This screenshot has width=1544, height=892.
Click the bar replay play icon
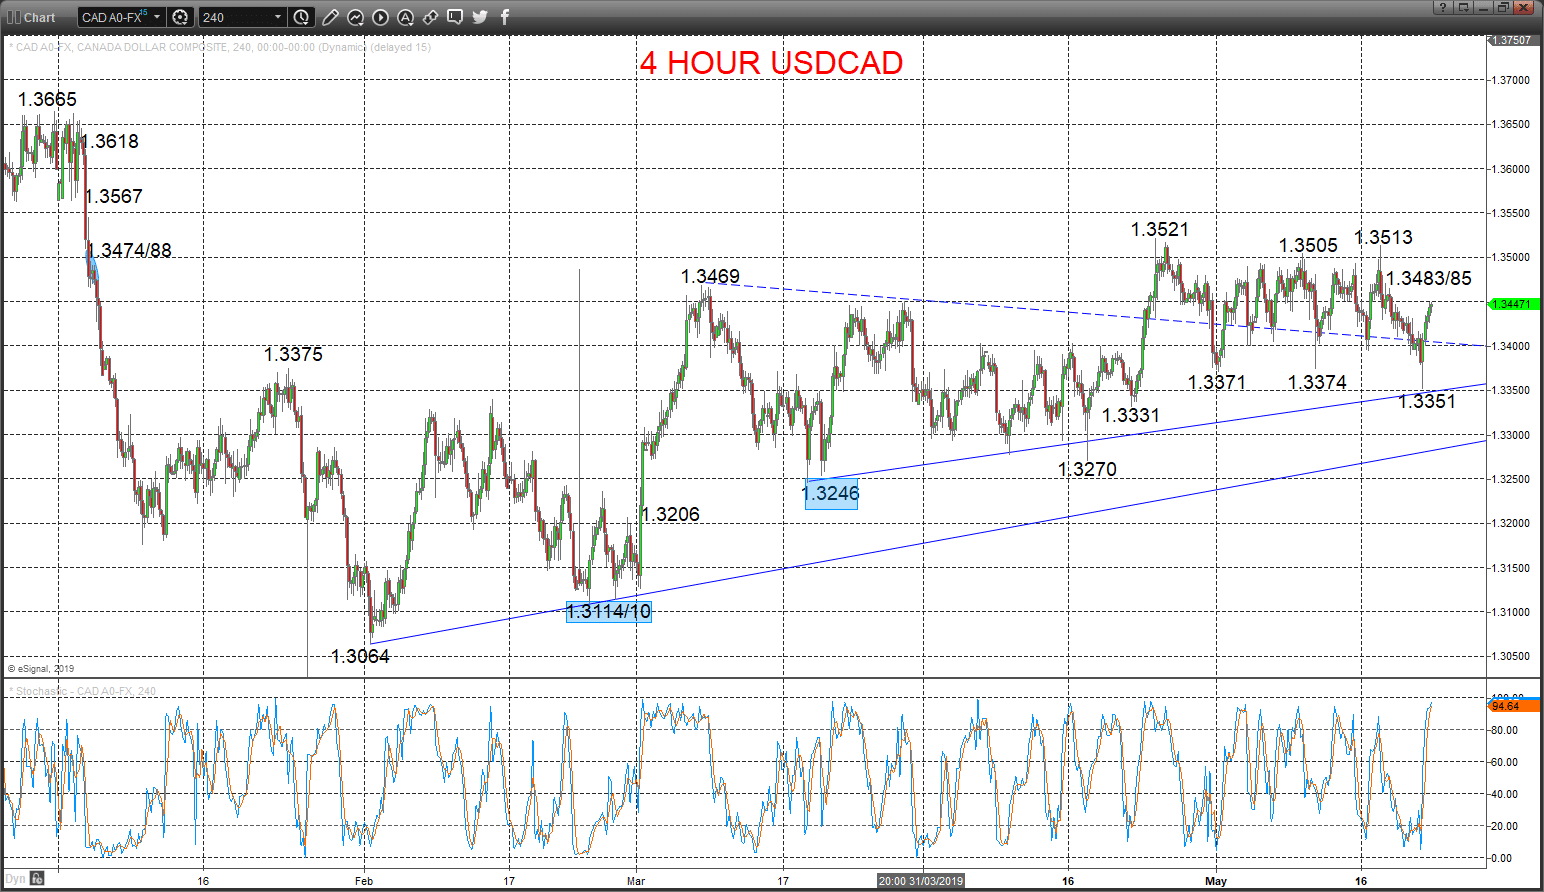coord(380,17)
